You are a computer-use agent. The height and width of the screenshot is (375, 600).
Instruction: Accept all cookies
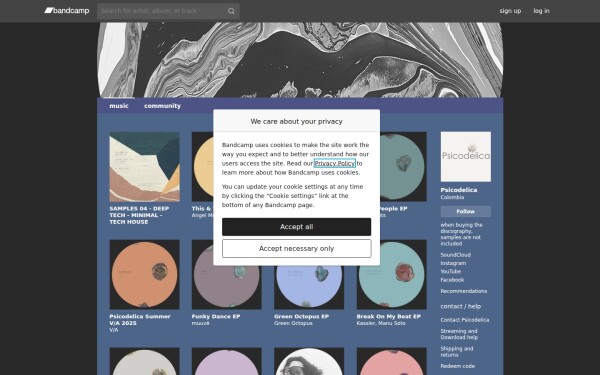pos(297,227)
